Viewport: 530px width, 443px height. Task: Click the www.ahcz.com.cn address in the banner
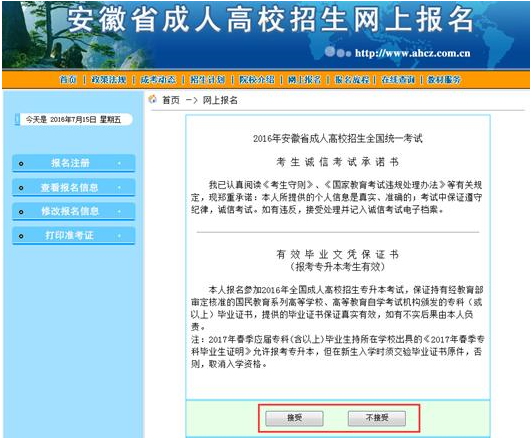pyautogui.click(x=412, y=53)
